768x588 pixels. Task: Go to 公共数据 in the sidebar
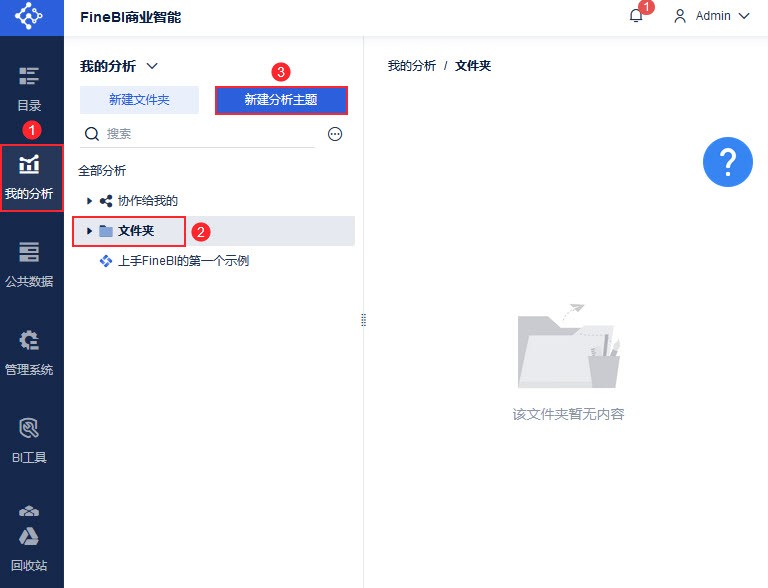(x=30, y=264)
